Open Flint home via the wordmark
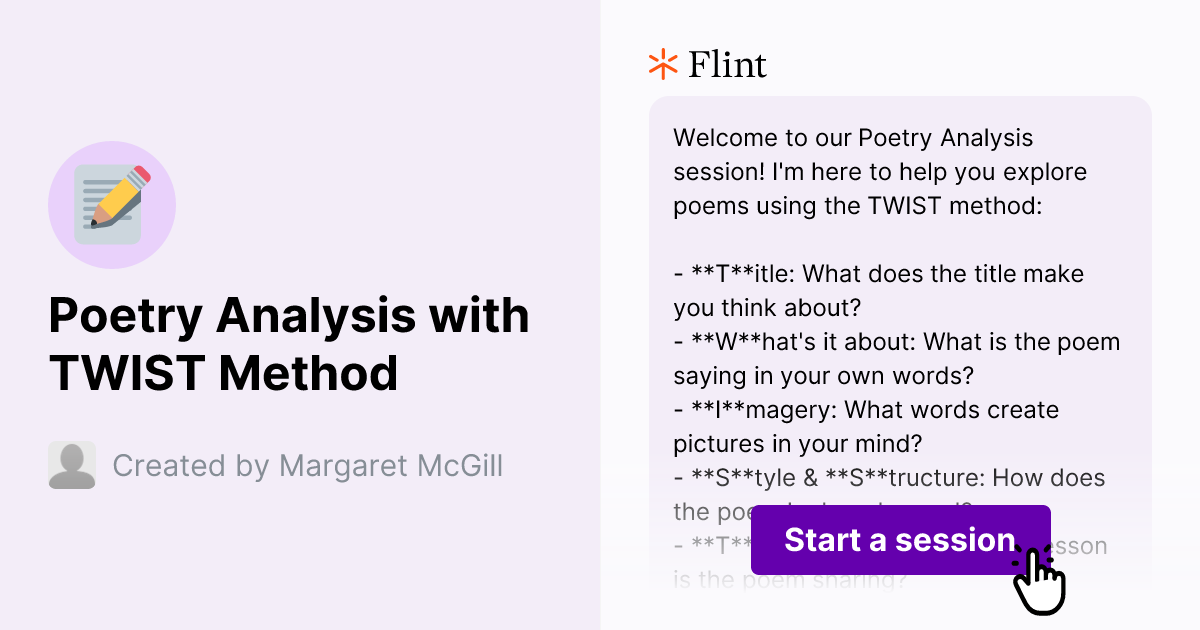 coord(727,64)
